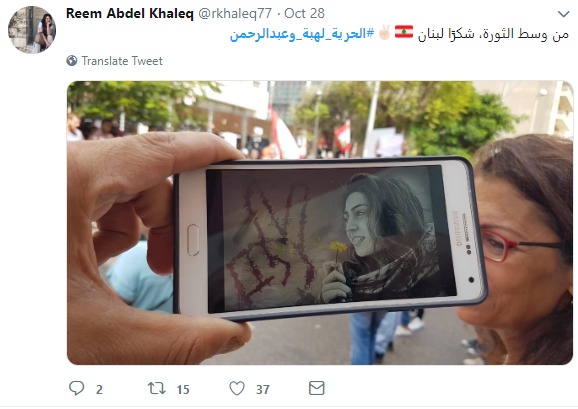Share the tweet via the envelope icon
The width and height of the screenshot is (578, 409).
pyautogui.click(x=316, y=388)
